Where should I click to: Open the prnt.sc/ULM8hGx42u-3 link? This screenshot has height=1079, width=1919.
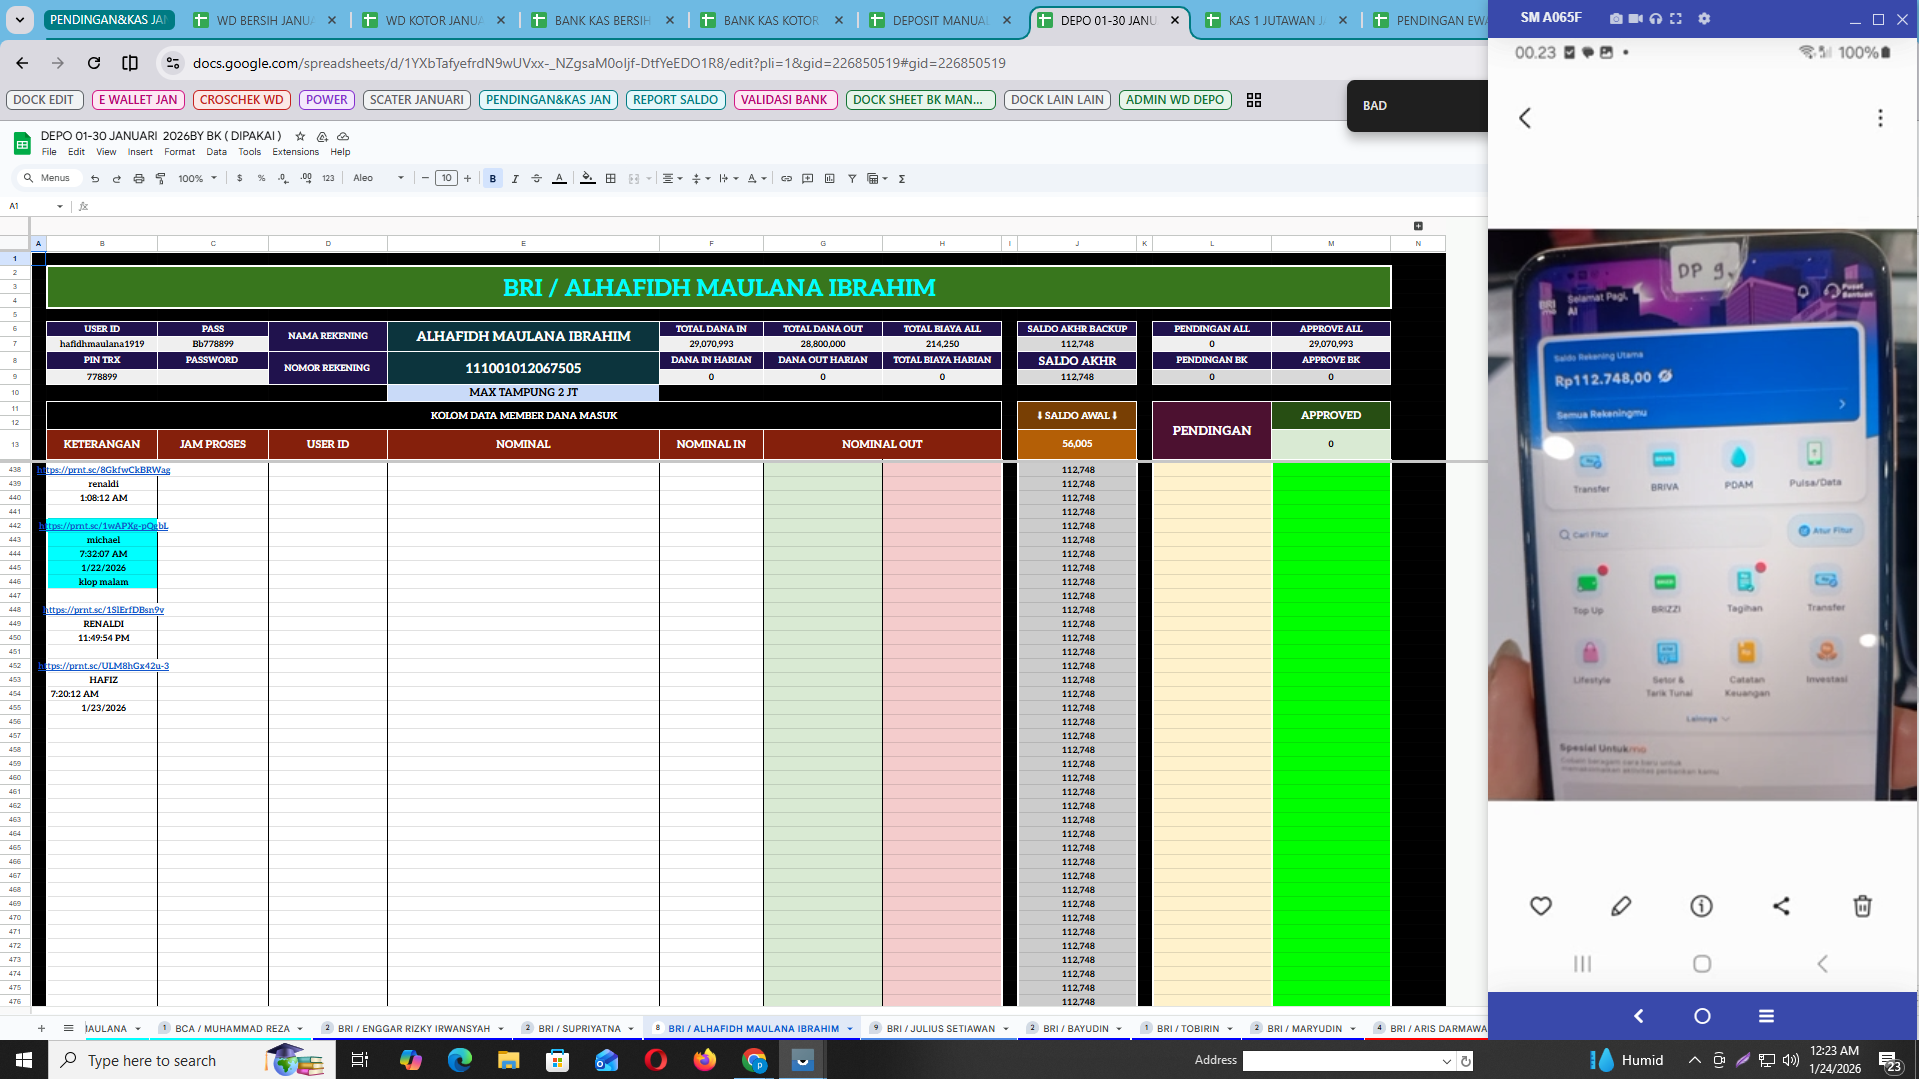(104, 666)
